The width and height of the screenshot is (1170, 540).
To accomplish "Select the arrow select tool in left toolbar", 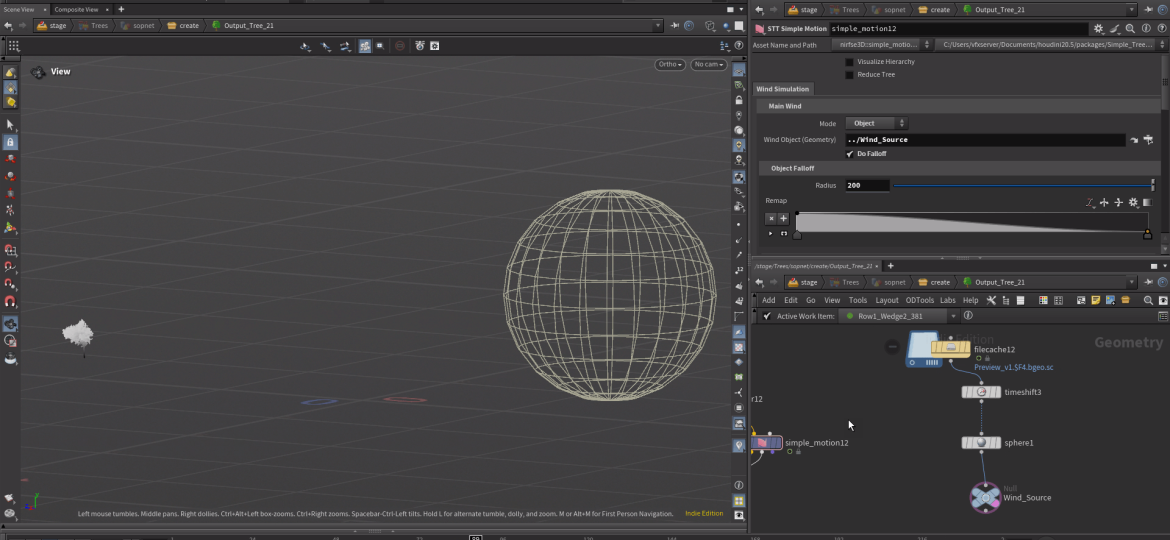I will pyautogui.click(x=10, y=125).
